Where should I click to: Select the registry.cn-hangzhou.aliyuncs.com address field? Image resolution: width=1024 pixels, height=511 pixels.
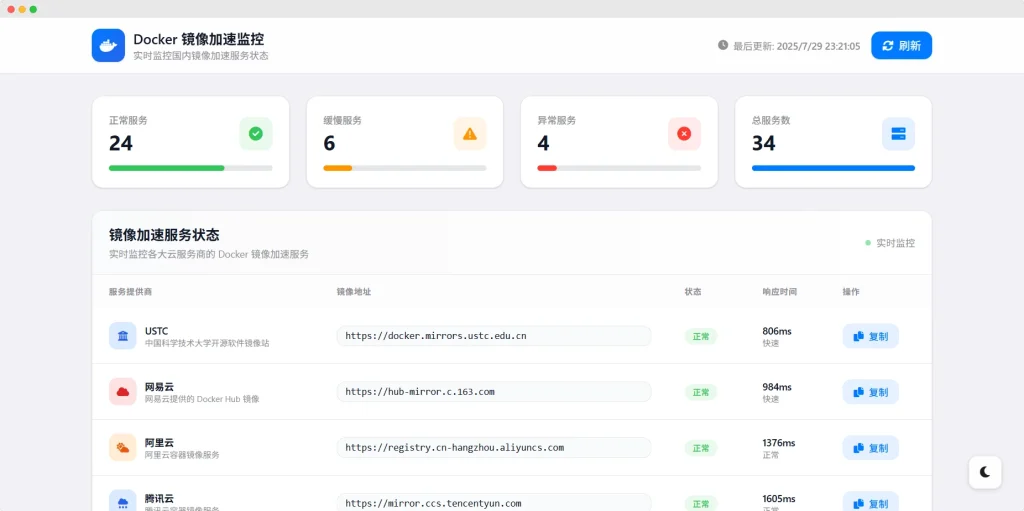(x=494, y=448)
